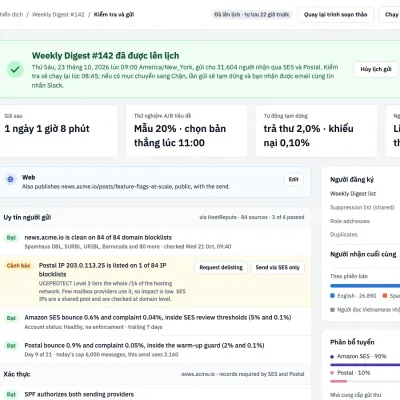Click the pink Postal 10% route bar
This screenshot has width=400, height=400.
[x=338, y=381]
